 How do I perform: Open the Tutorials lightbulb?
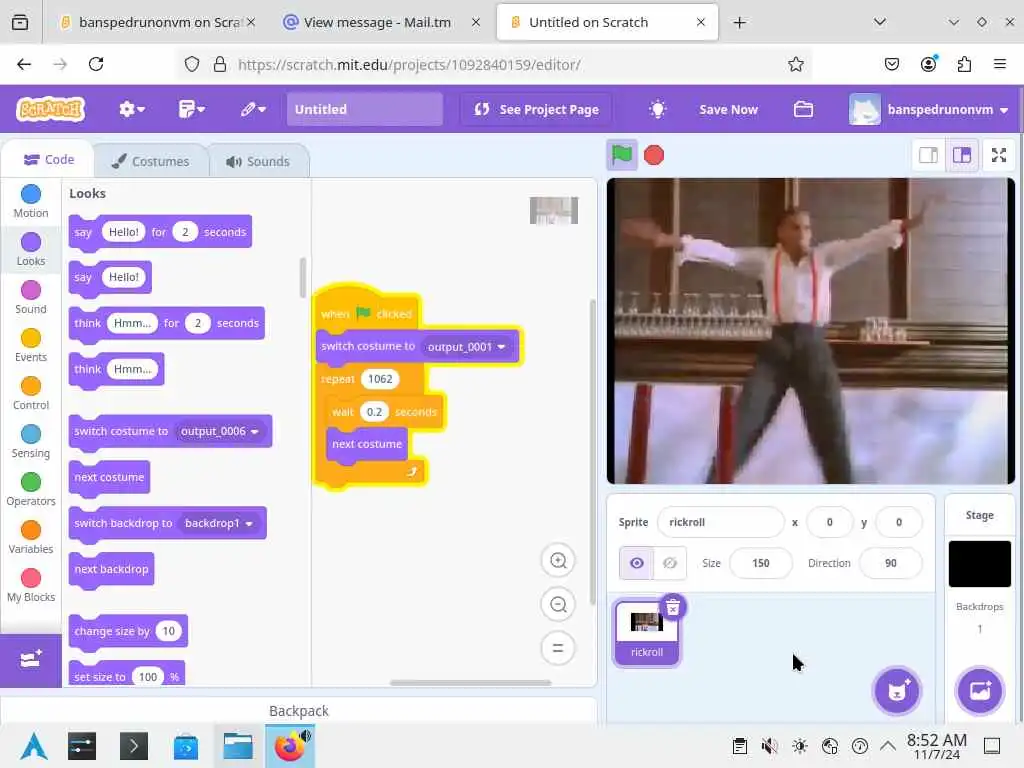coord(657,109)
